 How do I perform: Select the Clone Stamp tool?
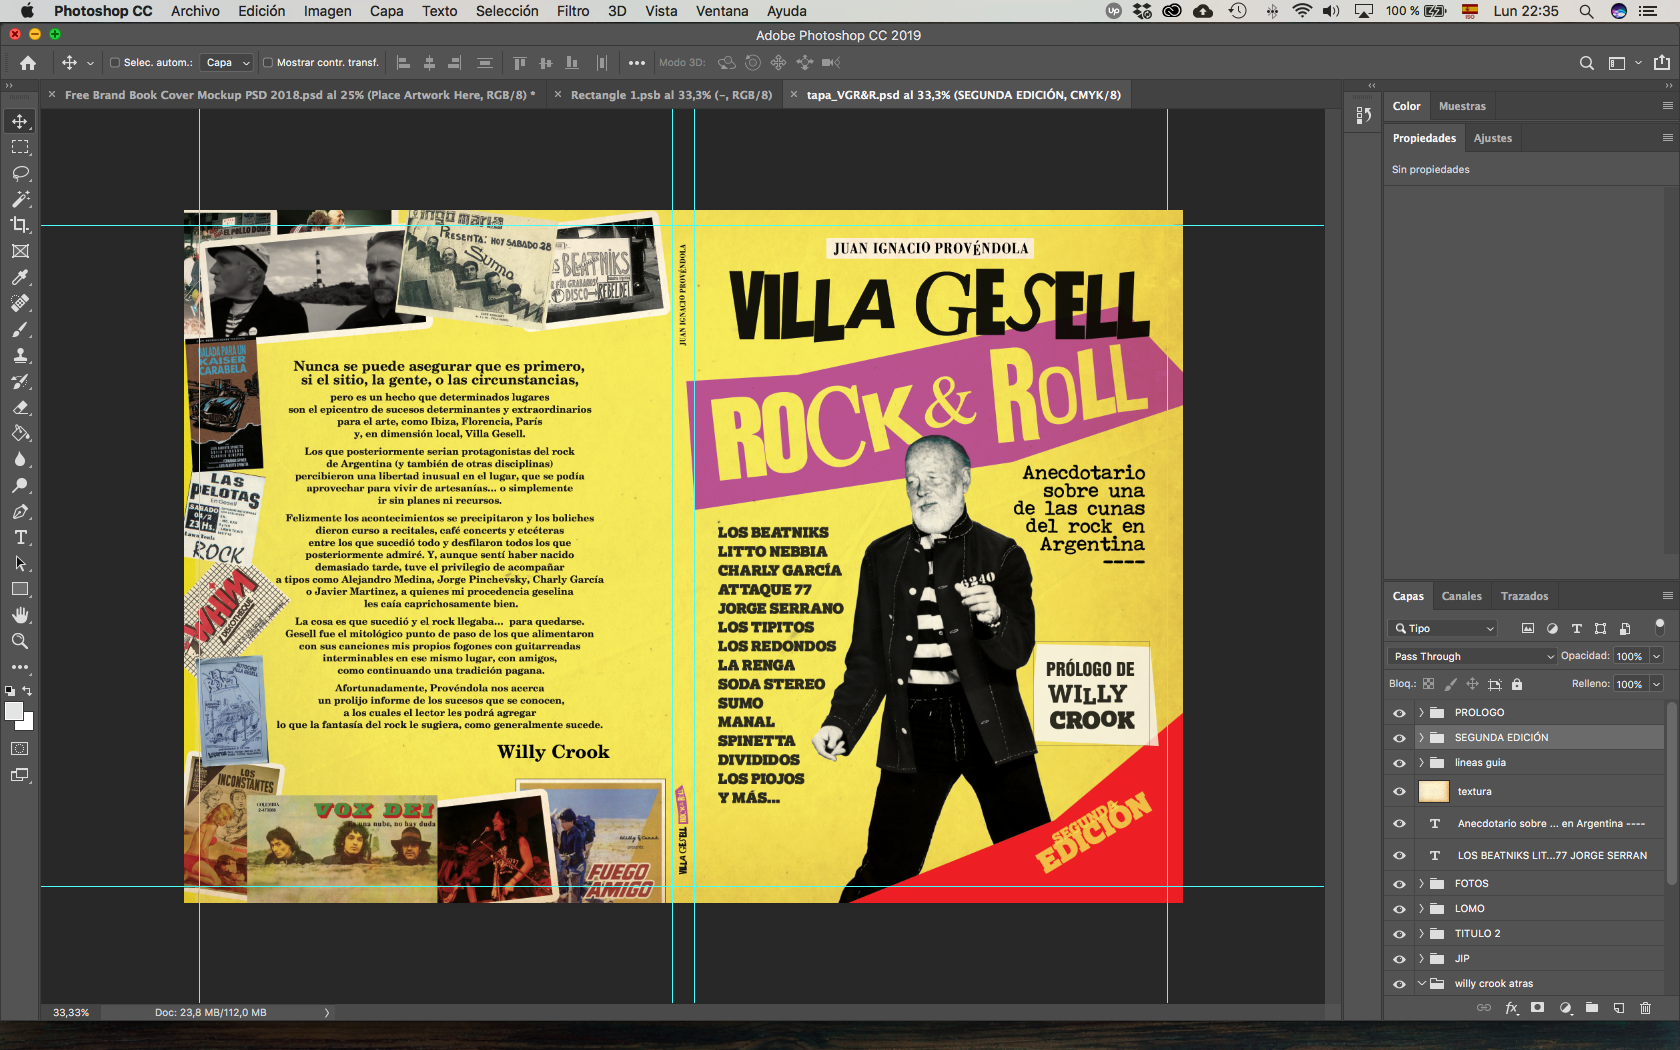point(20,355)
